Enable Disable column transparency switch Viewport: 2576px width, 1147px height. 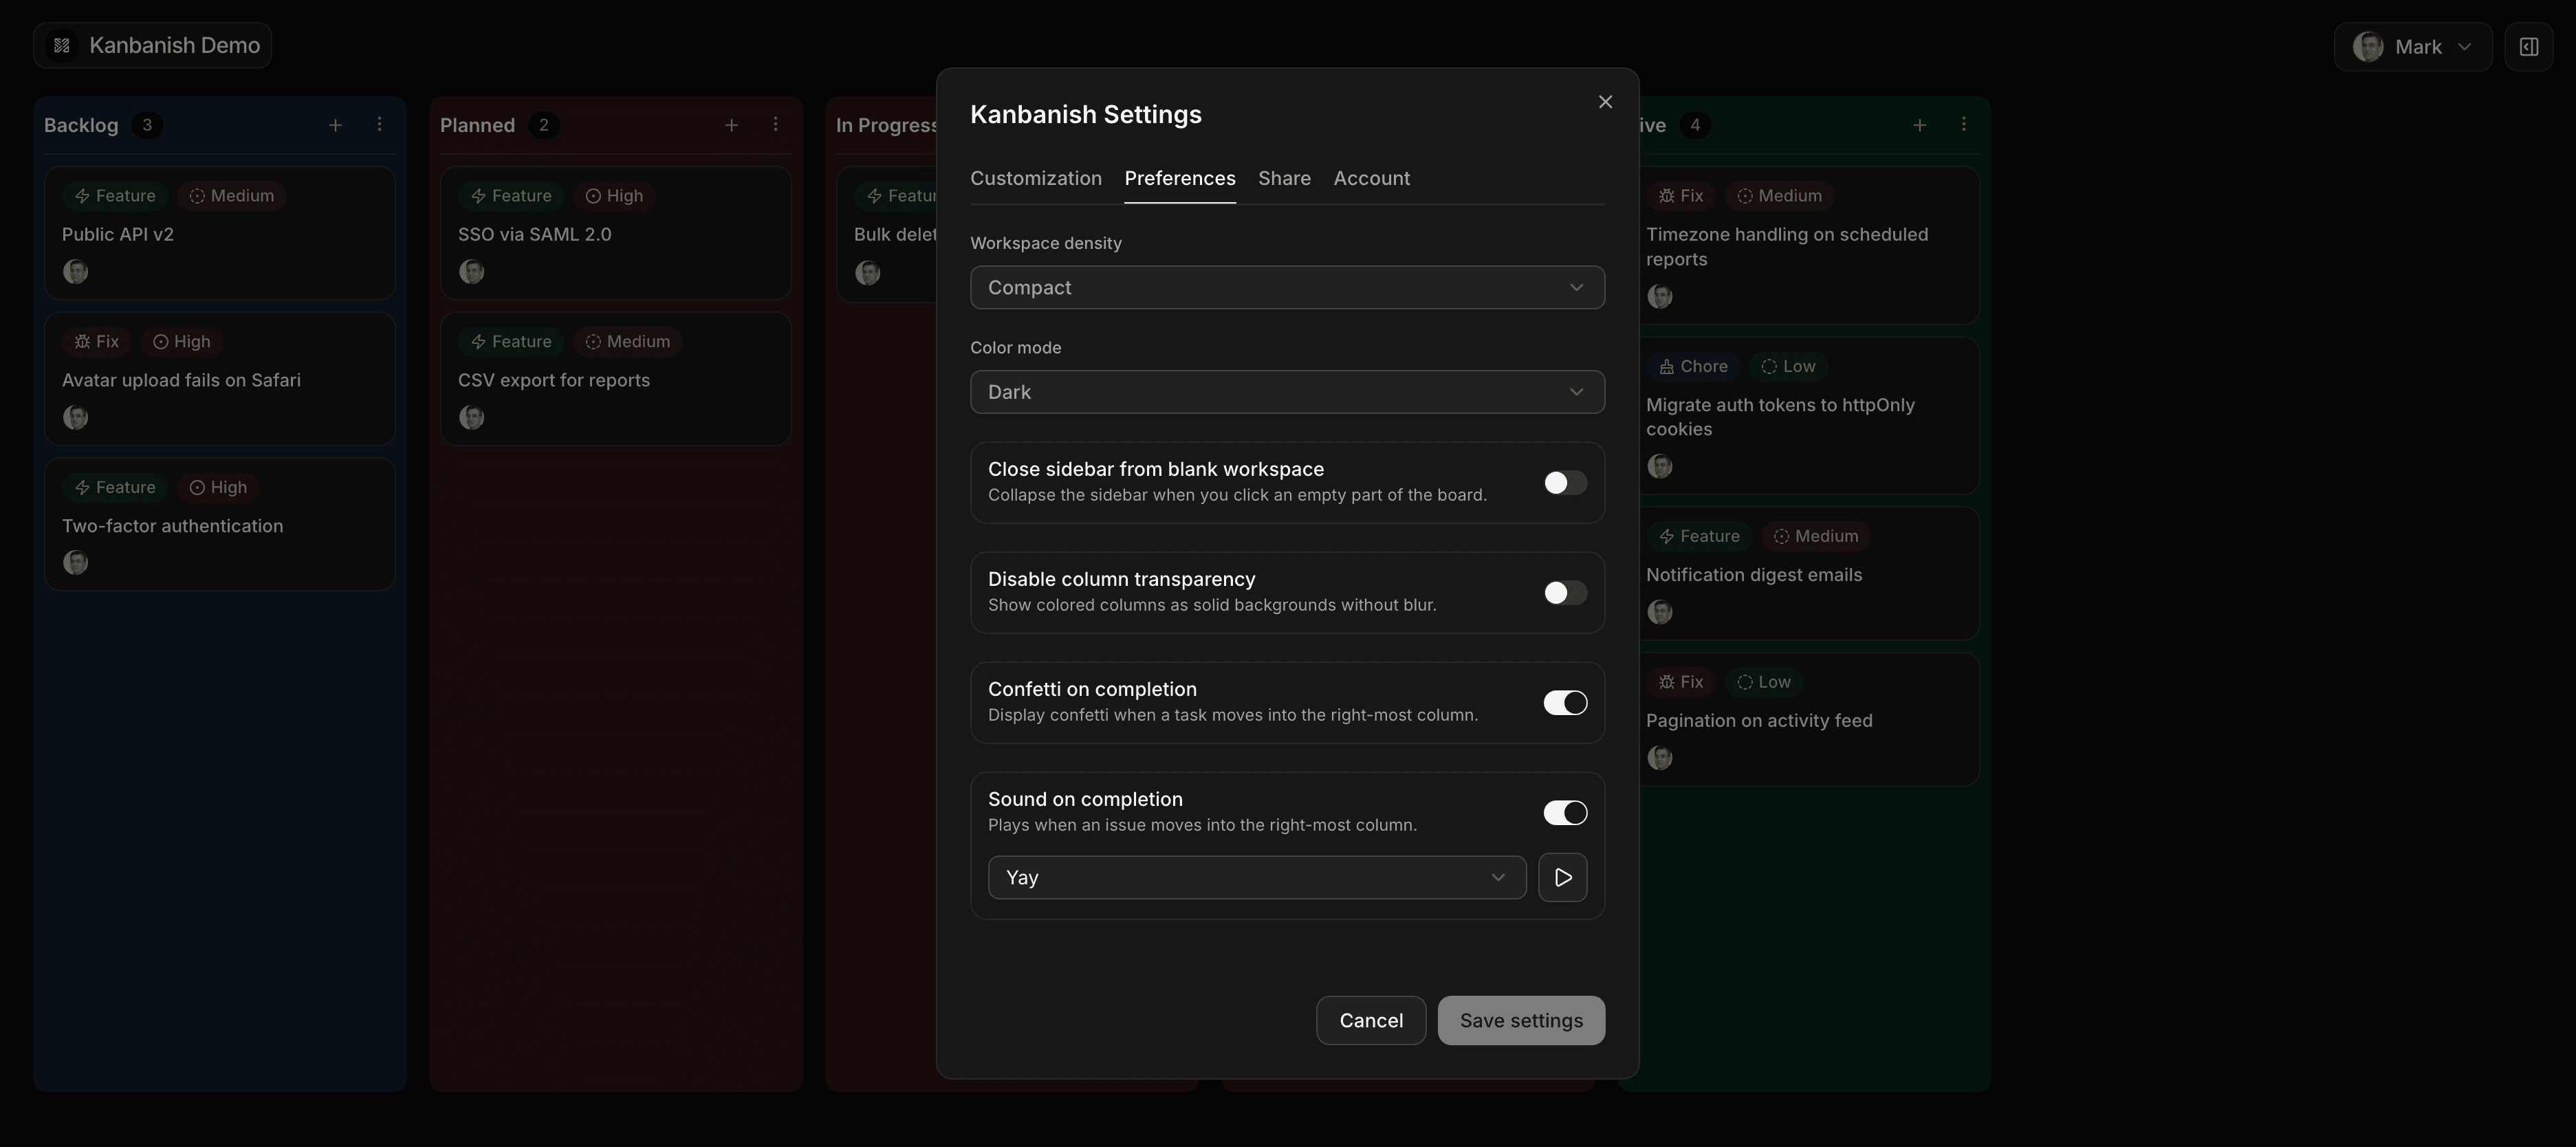(1565, 593)
